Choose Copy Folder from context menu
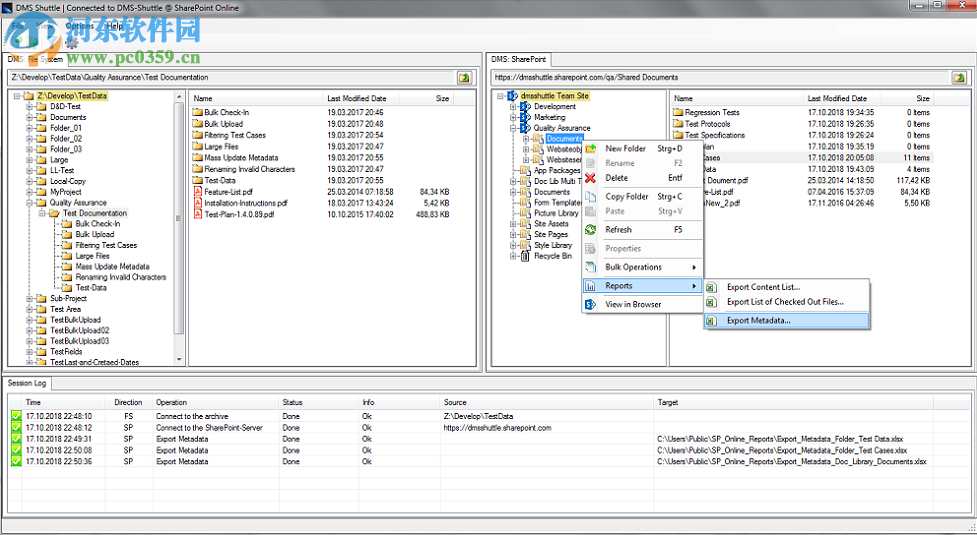The height and width of the screenshot is (535, 977). pyautogui.click(x=642, y=196)
